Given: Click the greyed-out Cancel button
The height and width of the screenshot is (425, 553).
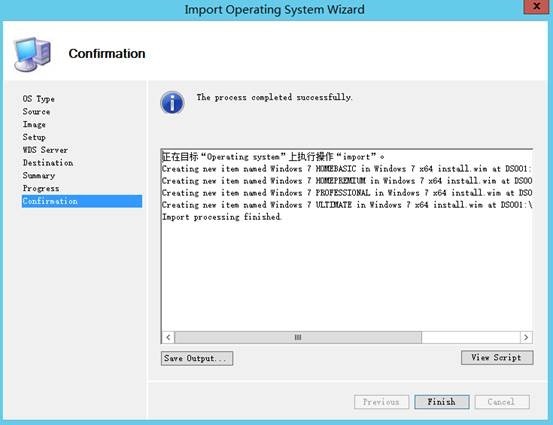Looking at the screenshot, I should pos(502,402).
